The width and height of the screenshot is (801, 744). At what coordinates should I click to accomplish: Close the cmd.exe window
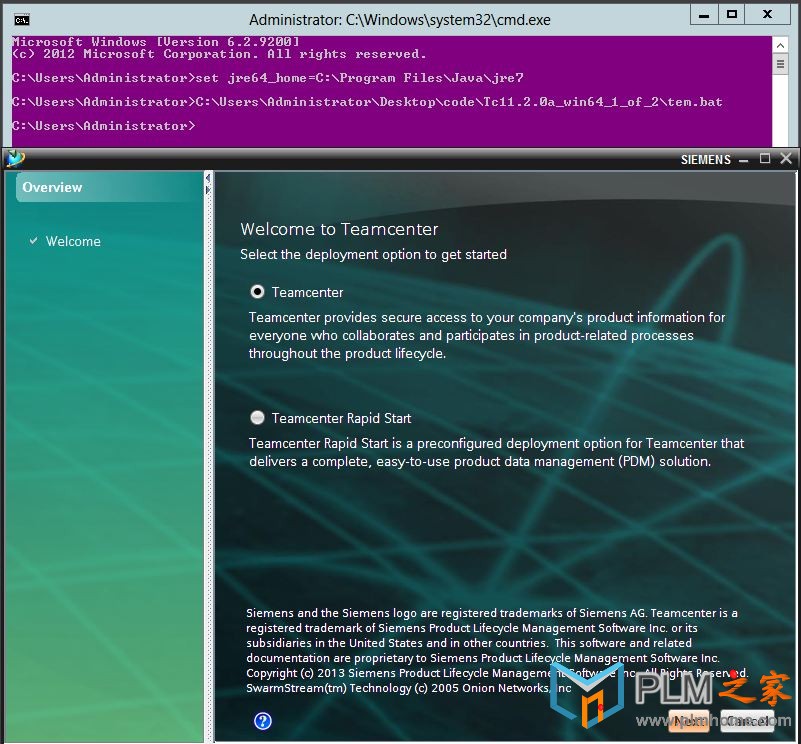767,14
